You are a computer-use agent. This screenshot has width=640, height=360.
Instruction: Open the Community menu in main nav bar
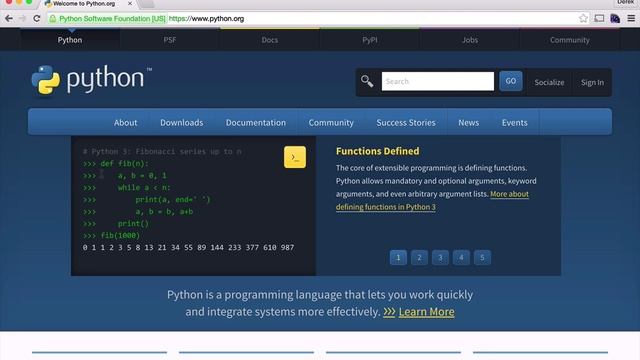click(331, 122)
